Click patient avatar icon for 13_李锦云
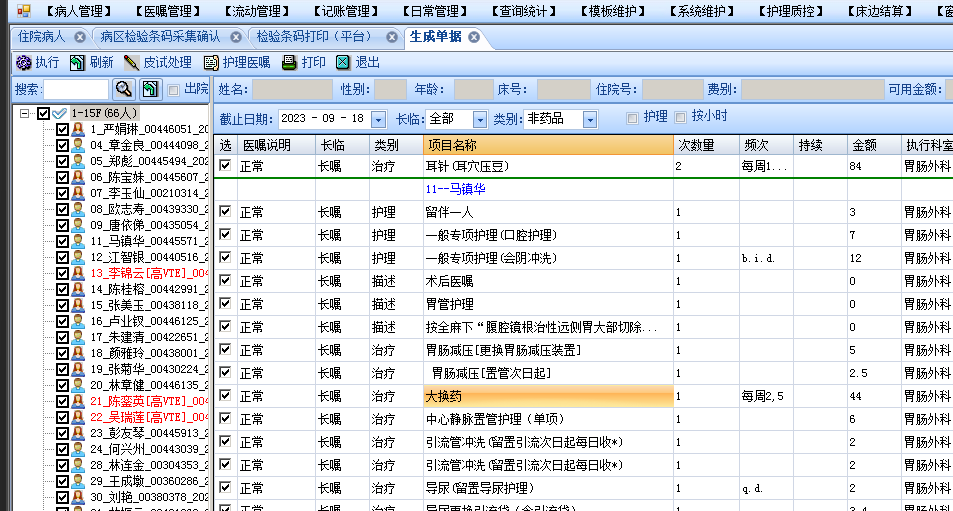This screenshot has height=511, width=953. (78, 273)
